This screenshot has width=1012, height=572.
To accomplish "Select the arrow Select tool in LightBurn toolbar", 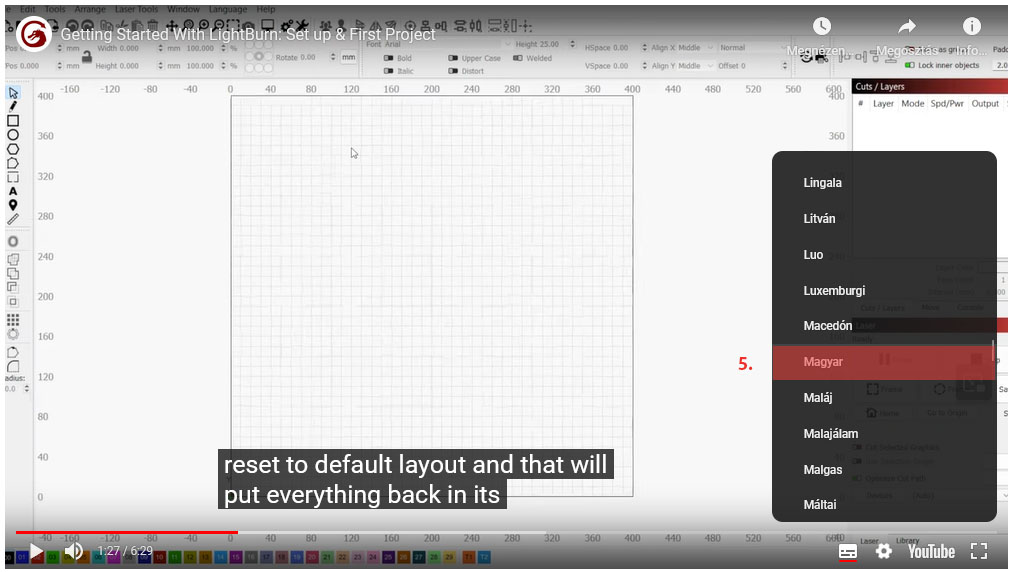I will click(x=13, y=93).
